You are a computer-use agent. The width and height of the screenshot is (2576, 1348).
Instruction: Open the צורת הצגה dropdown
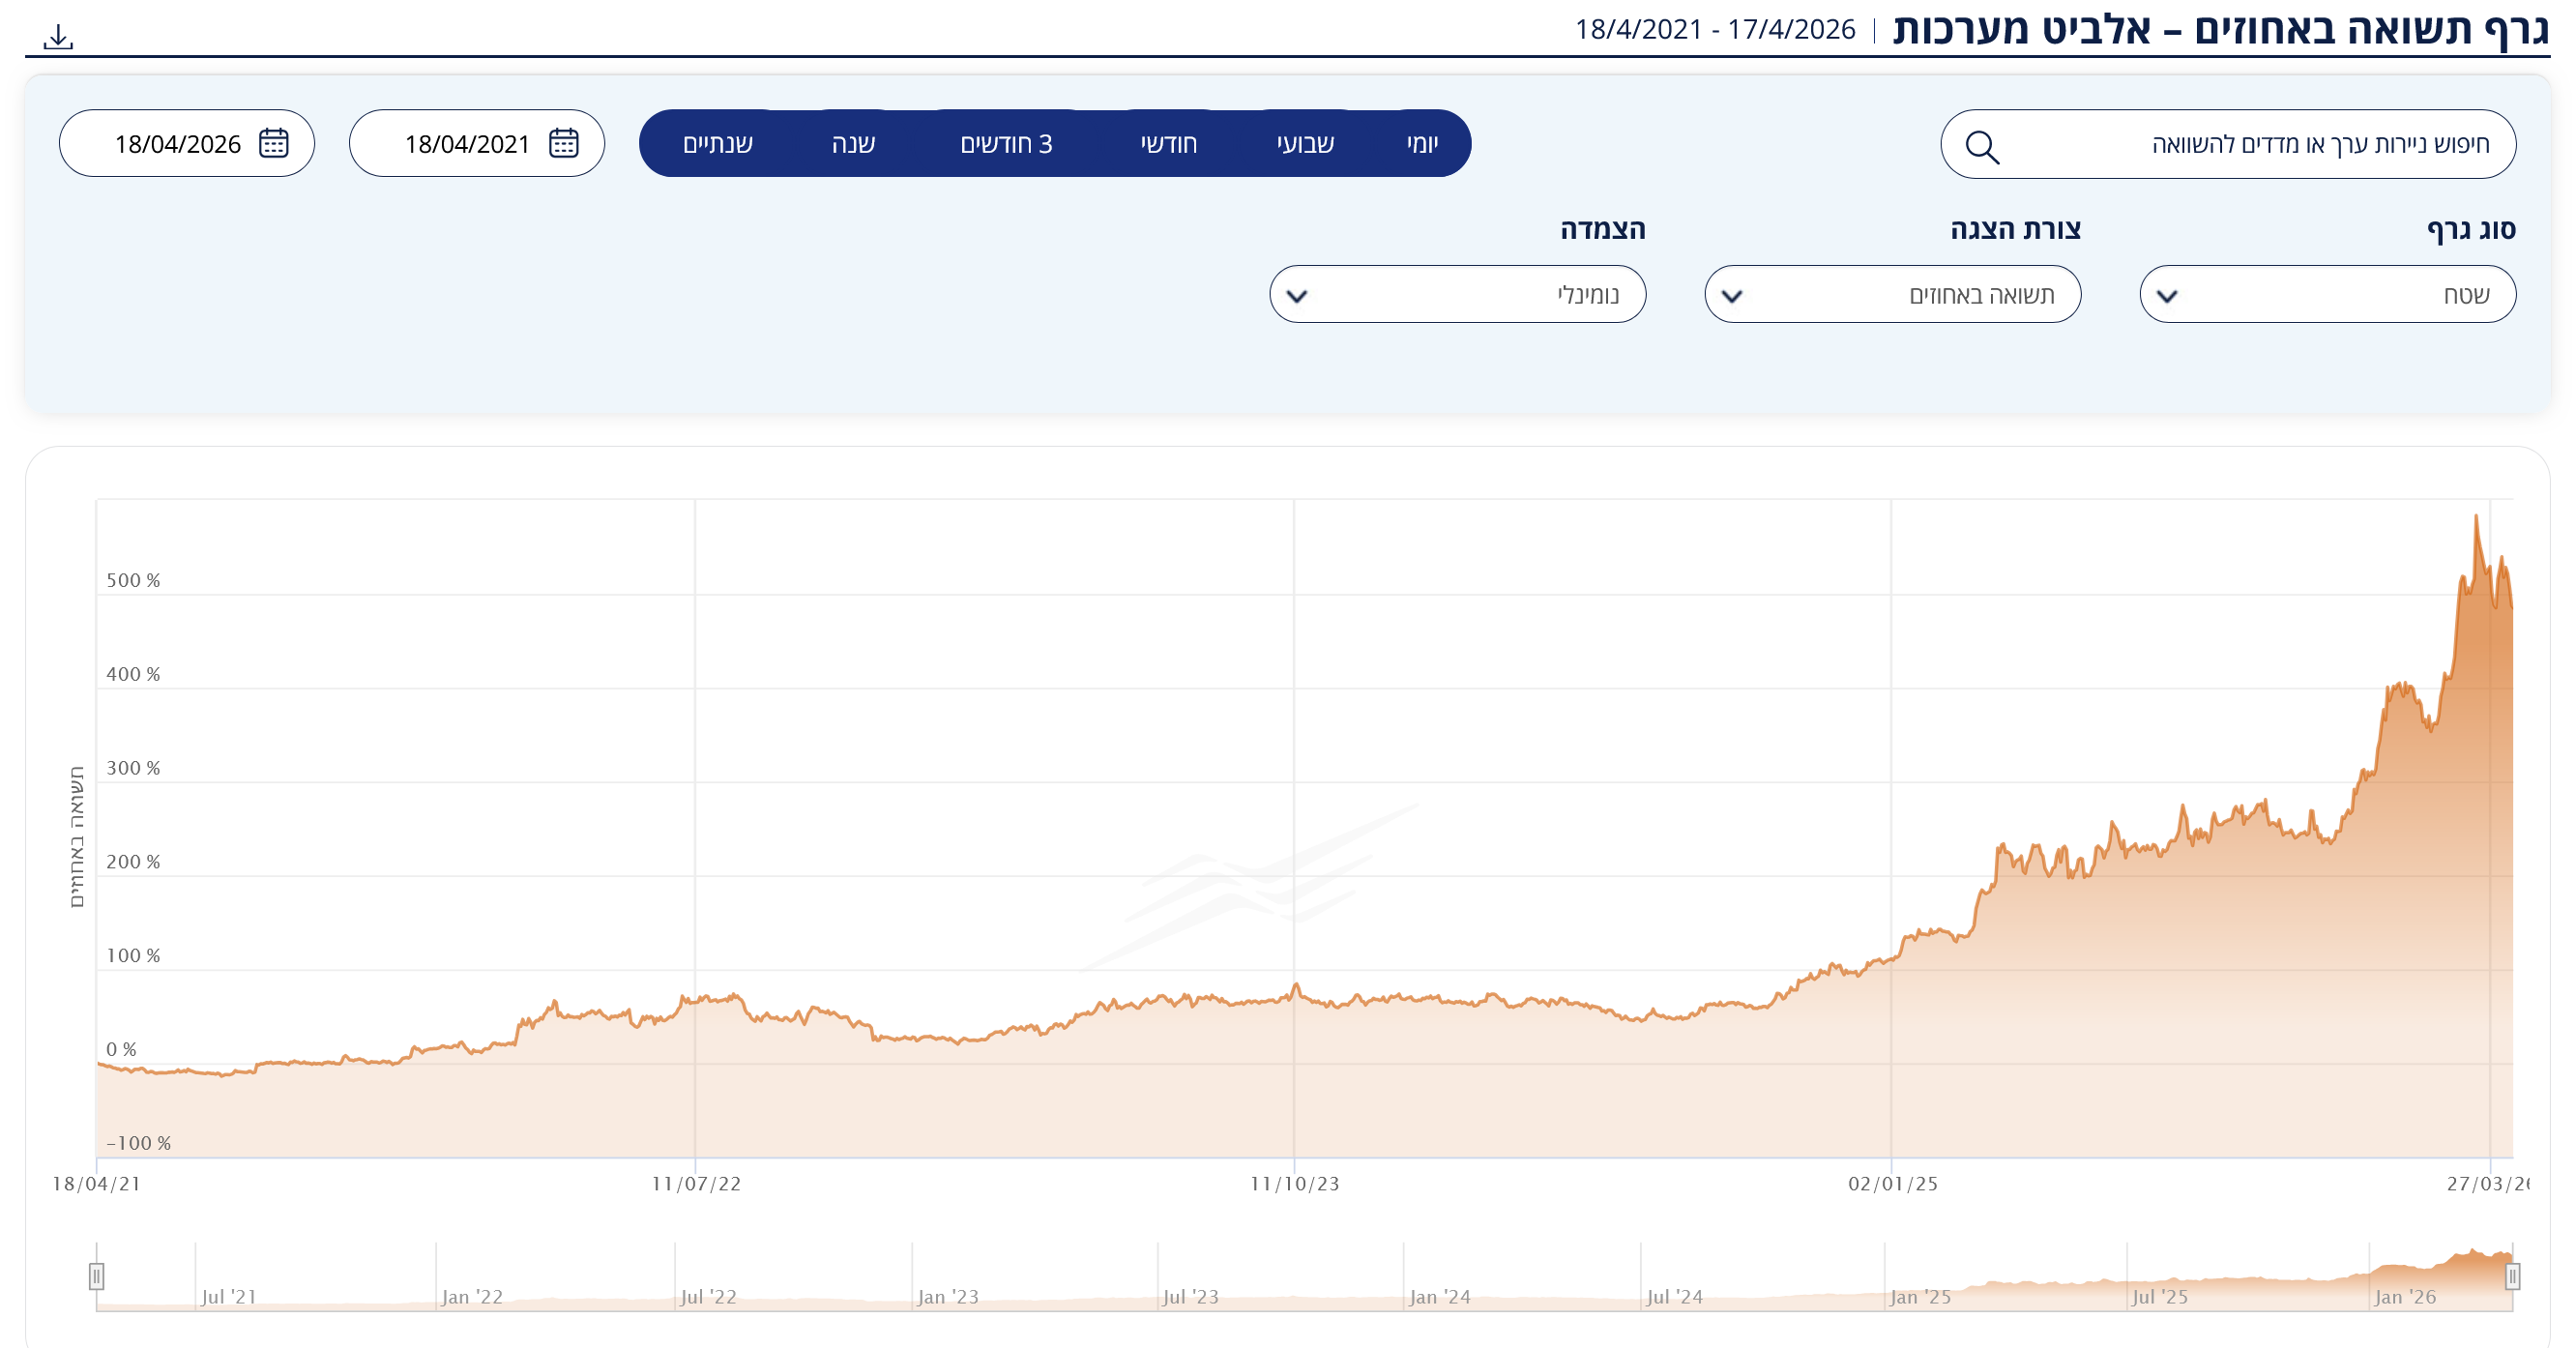click(x=1891, y=295)
